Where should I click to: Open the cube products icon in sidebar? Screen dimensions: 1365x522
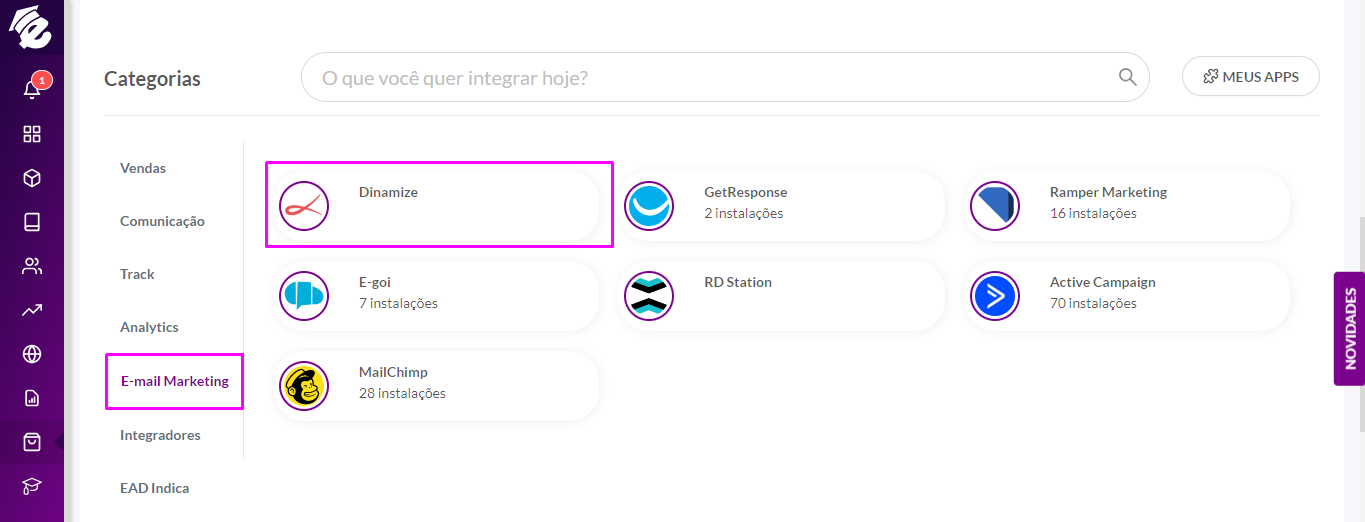32,178
